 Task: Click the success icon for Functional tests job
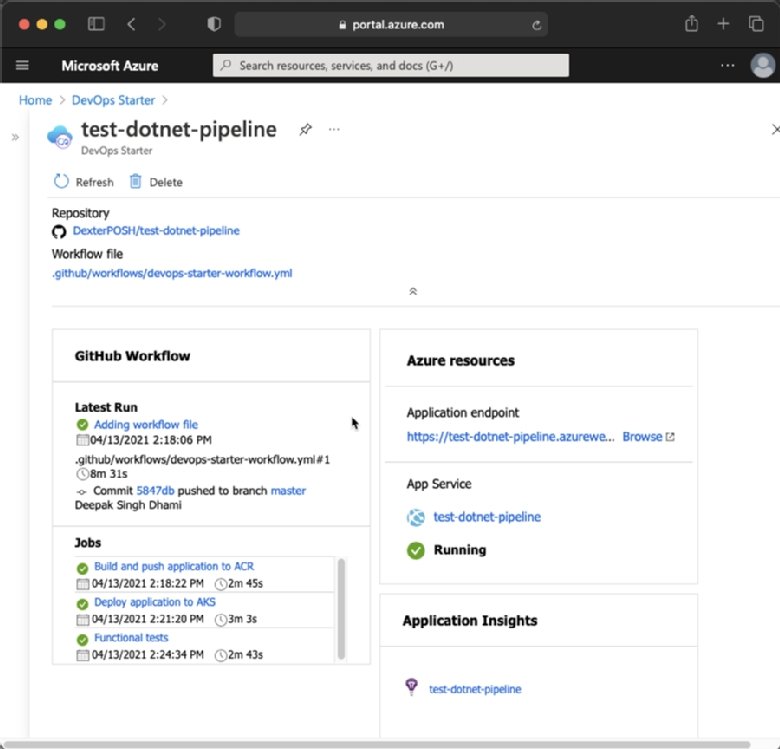(83, 639)
